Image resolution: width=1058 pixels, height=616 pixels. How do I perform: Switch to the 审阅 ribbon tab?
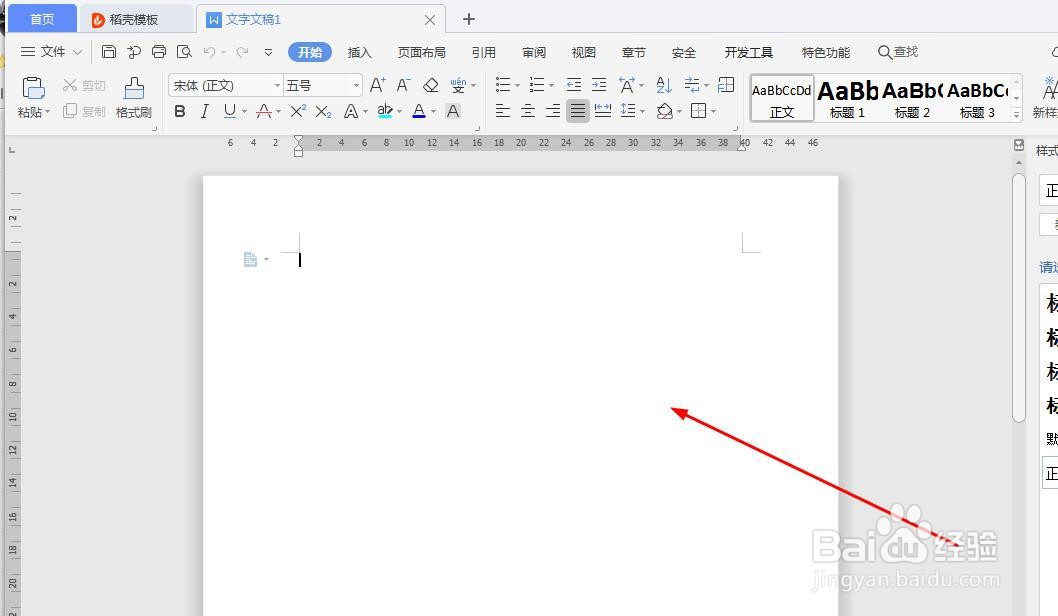pyautogui.click(x=534, y=52)
